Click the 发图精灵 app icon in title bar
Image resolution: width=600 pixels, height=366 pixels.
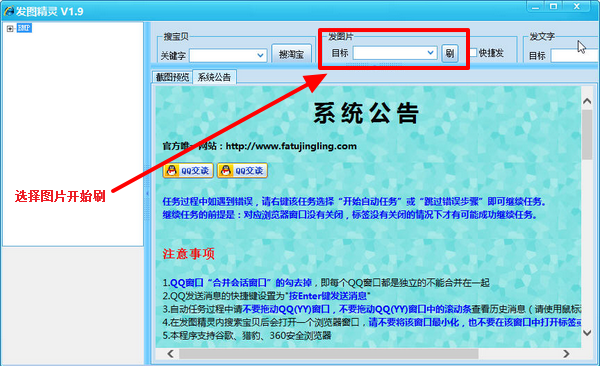(8, 11)
